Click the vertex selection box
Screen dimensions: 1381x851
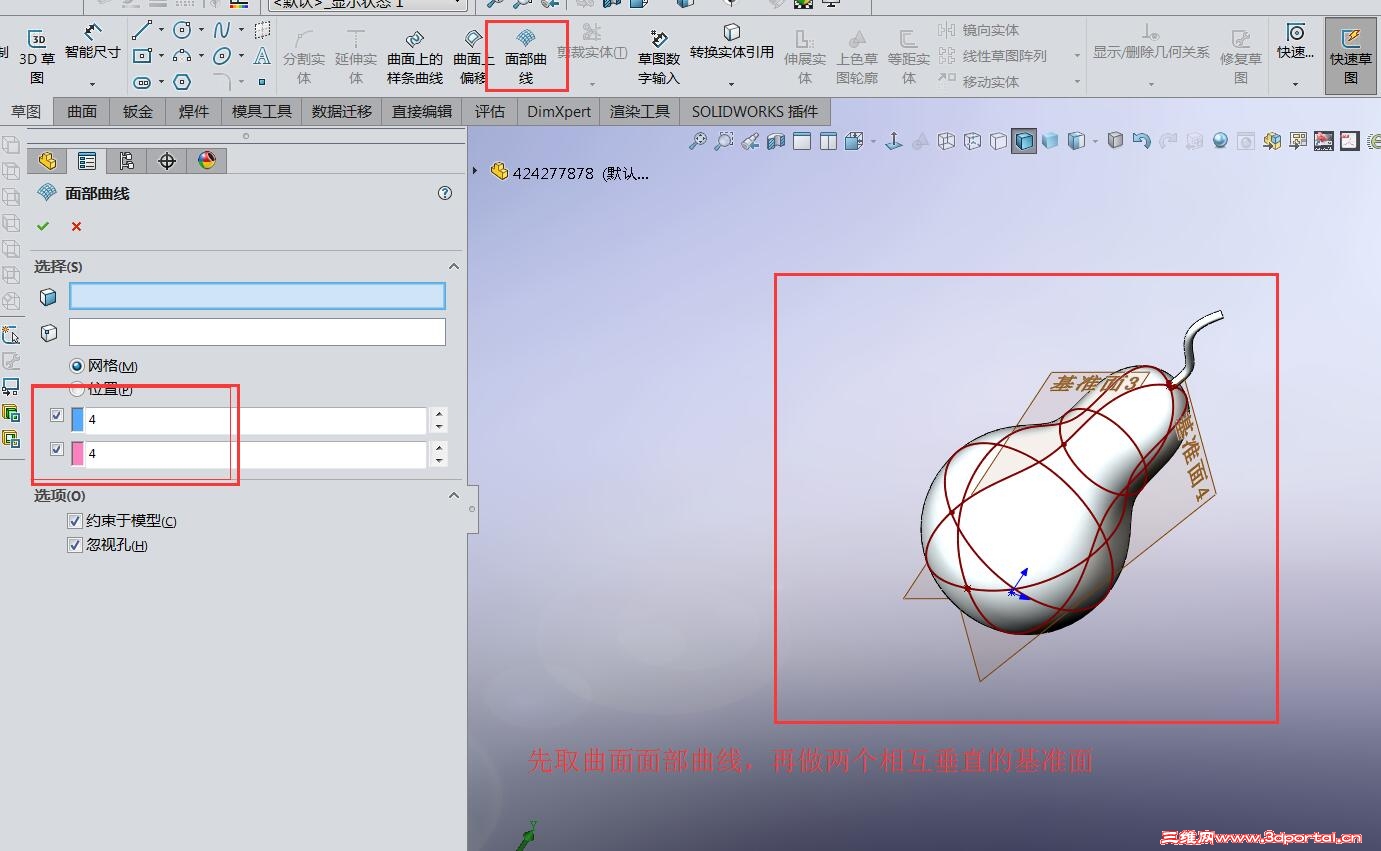click(257, 332)
